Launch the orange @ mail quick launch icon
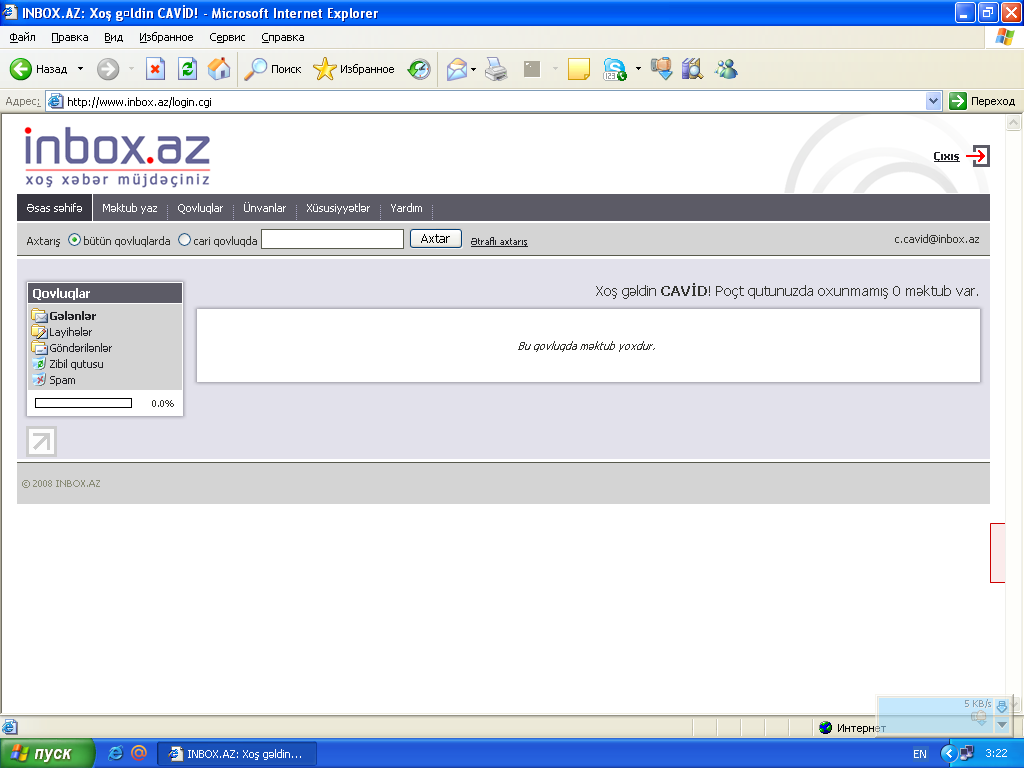The image size is (1024, 768). pyautogui.click(x=138, y=753)
